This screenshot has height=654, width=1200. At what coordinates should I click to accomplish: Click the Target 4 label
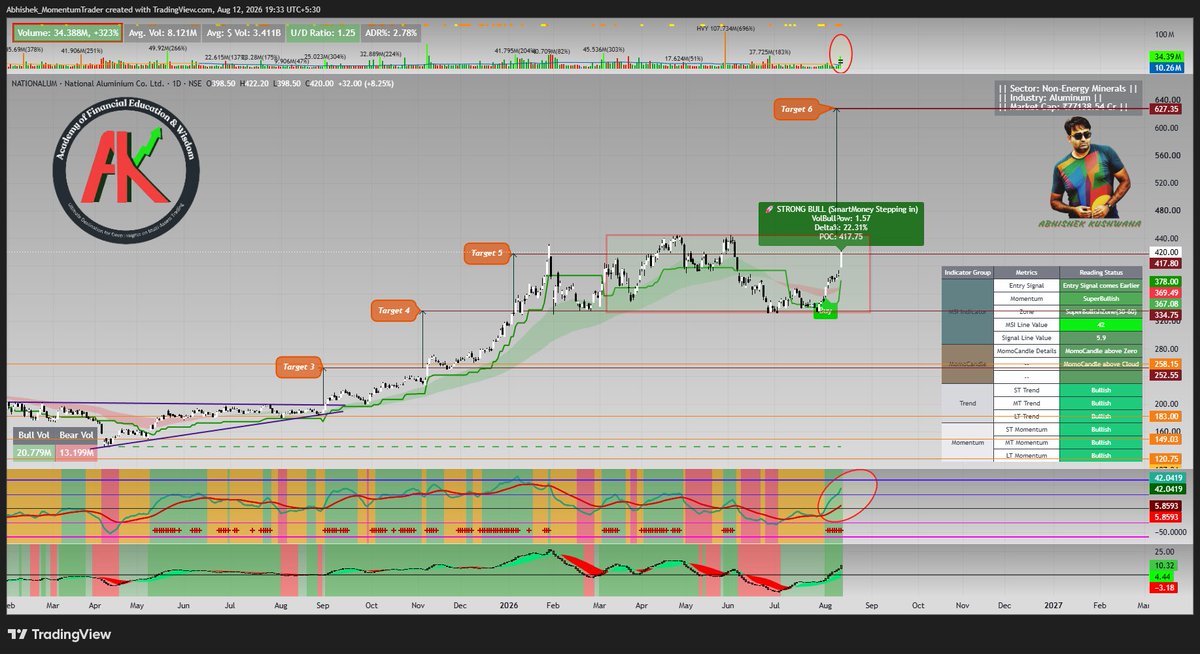click(x=394, y=311)
